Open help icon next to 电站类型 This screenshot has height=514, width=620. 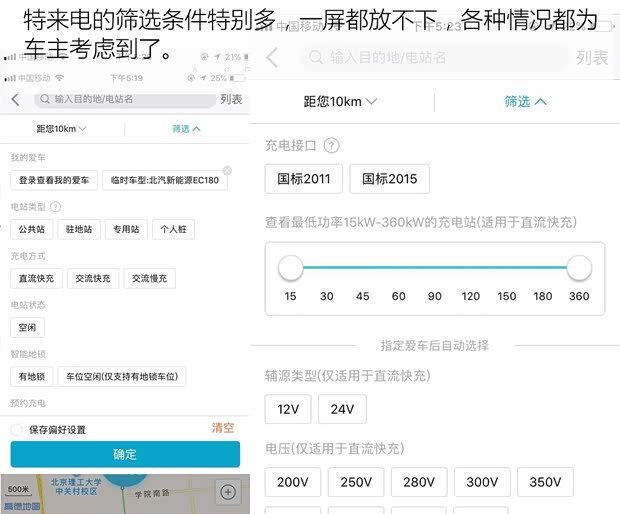[x=53, y=207]
